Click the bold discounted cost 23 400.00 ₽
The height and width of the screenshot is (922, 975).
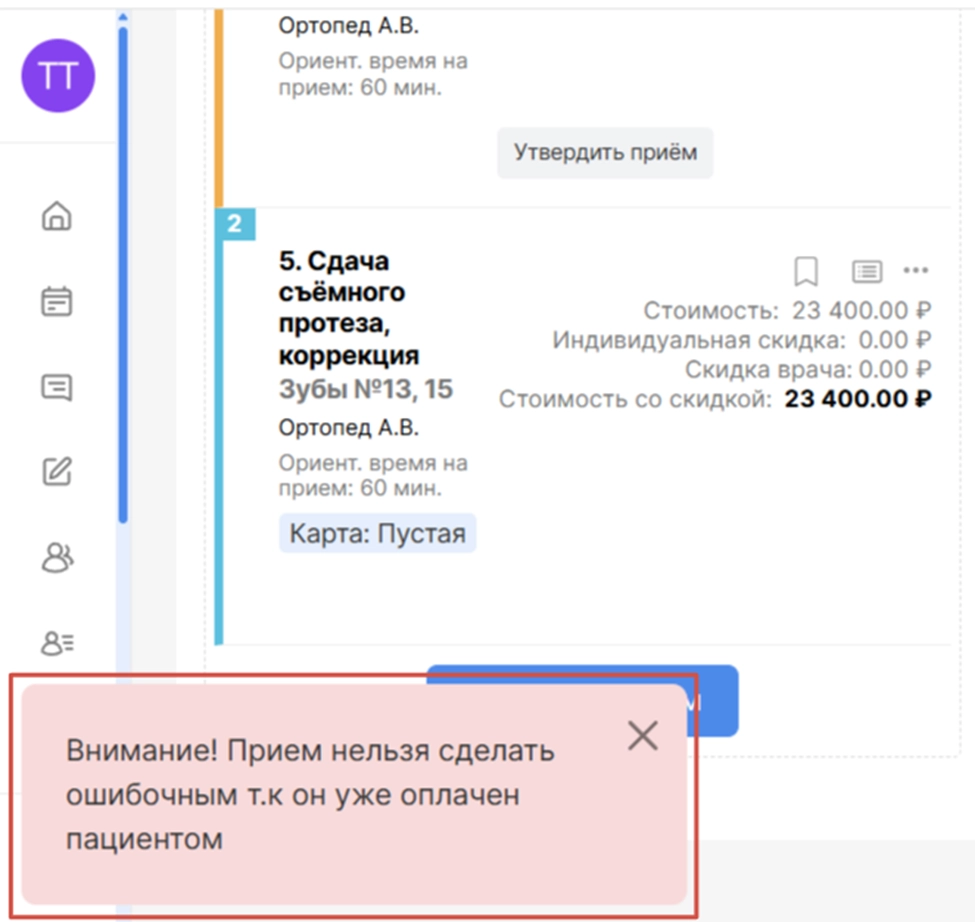[857, 400]
